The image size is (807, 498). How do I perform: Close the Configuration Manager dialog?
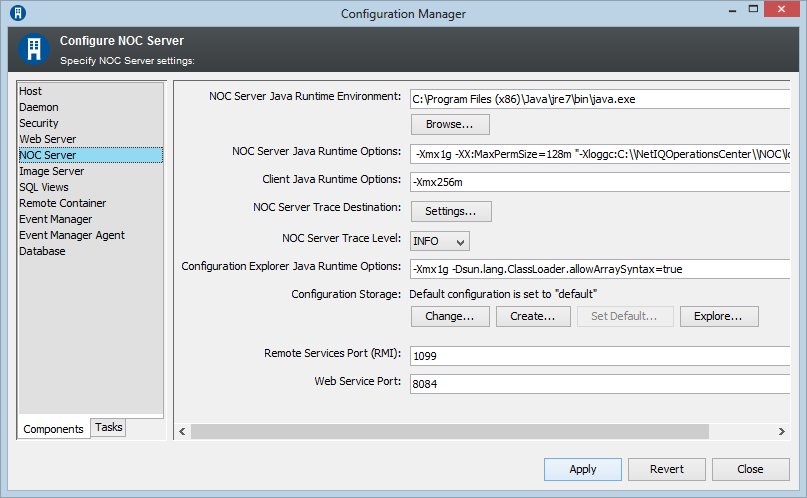[750, 469]
